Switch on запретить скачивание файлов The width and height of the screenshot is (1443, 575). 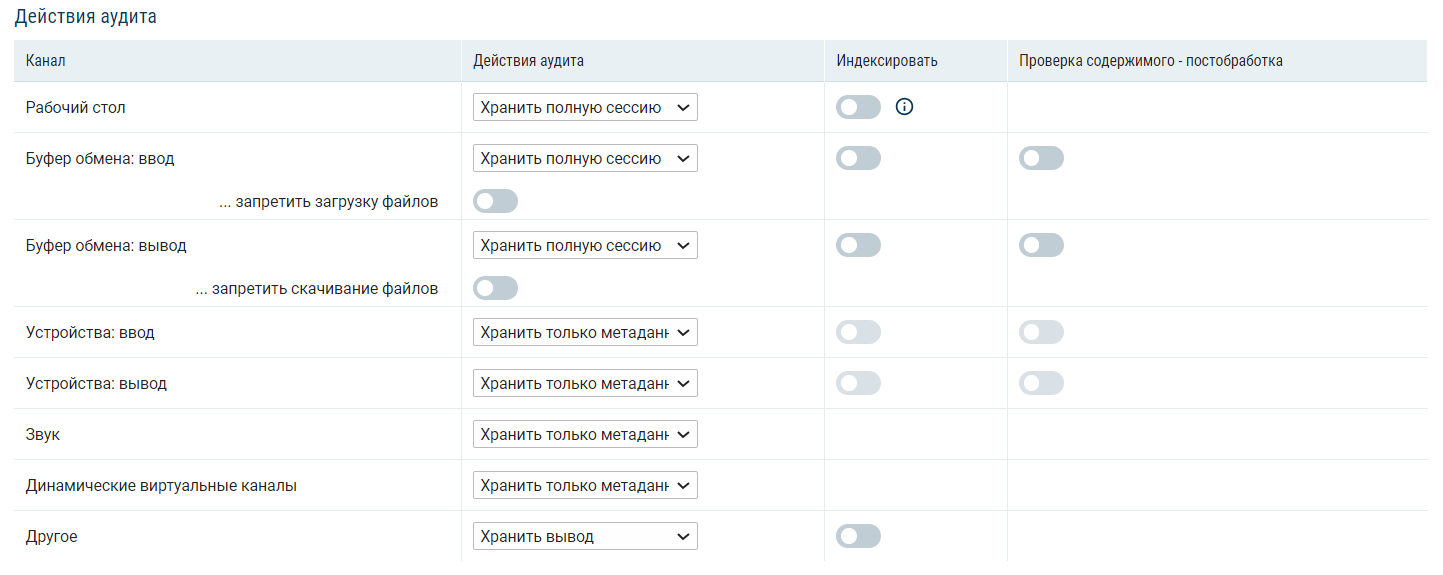(x=495, y=288)
